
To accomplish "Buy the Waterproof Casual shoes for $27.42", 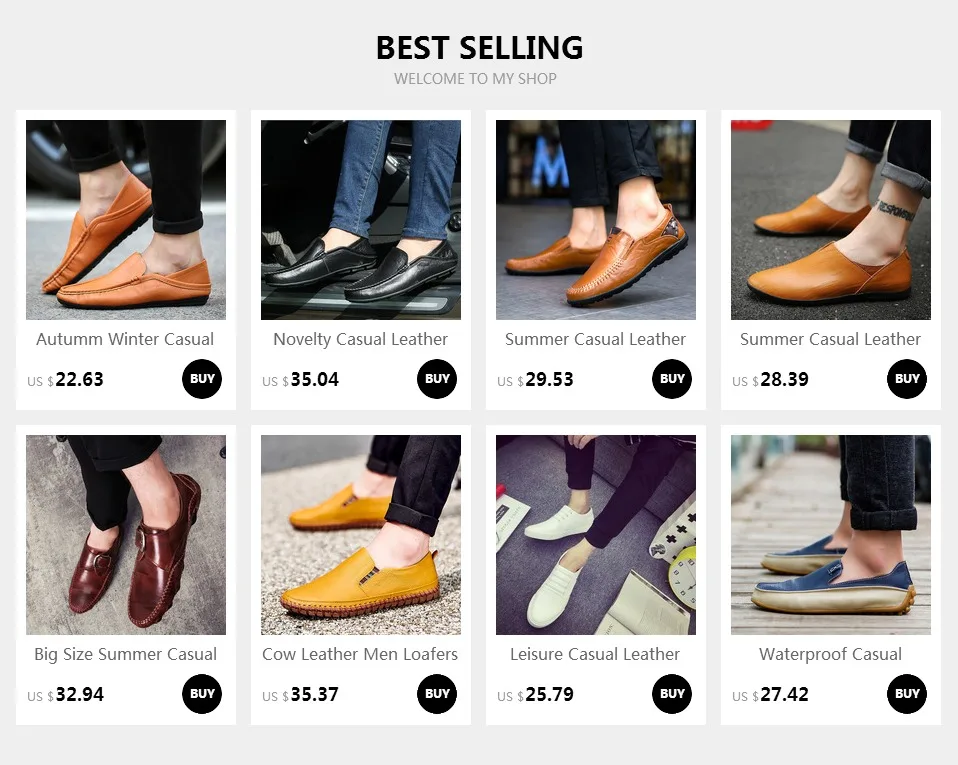I will [907, 694].
